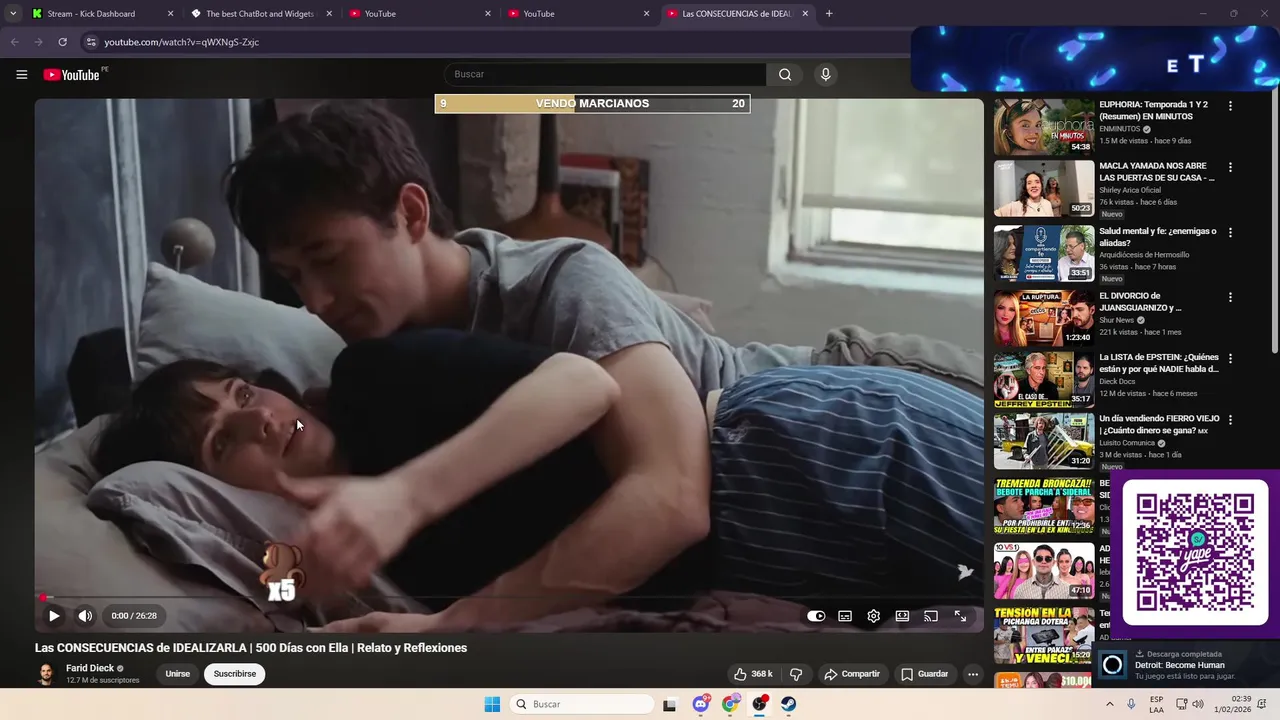Screen dimensions: 1280x720
Task: Cast video to a TV
Action: pyautogui.click(x=931, y=616)
